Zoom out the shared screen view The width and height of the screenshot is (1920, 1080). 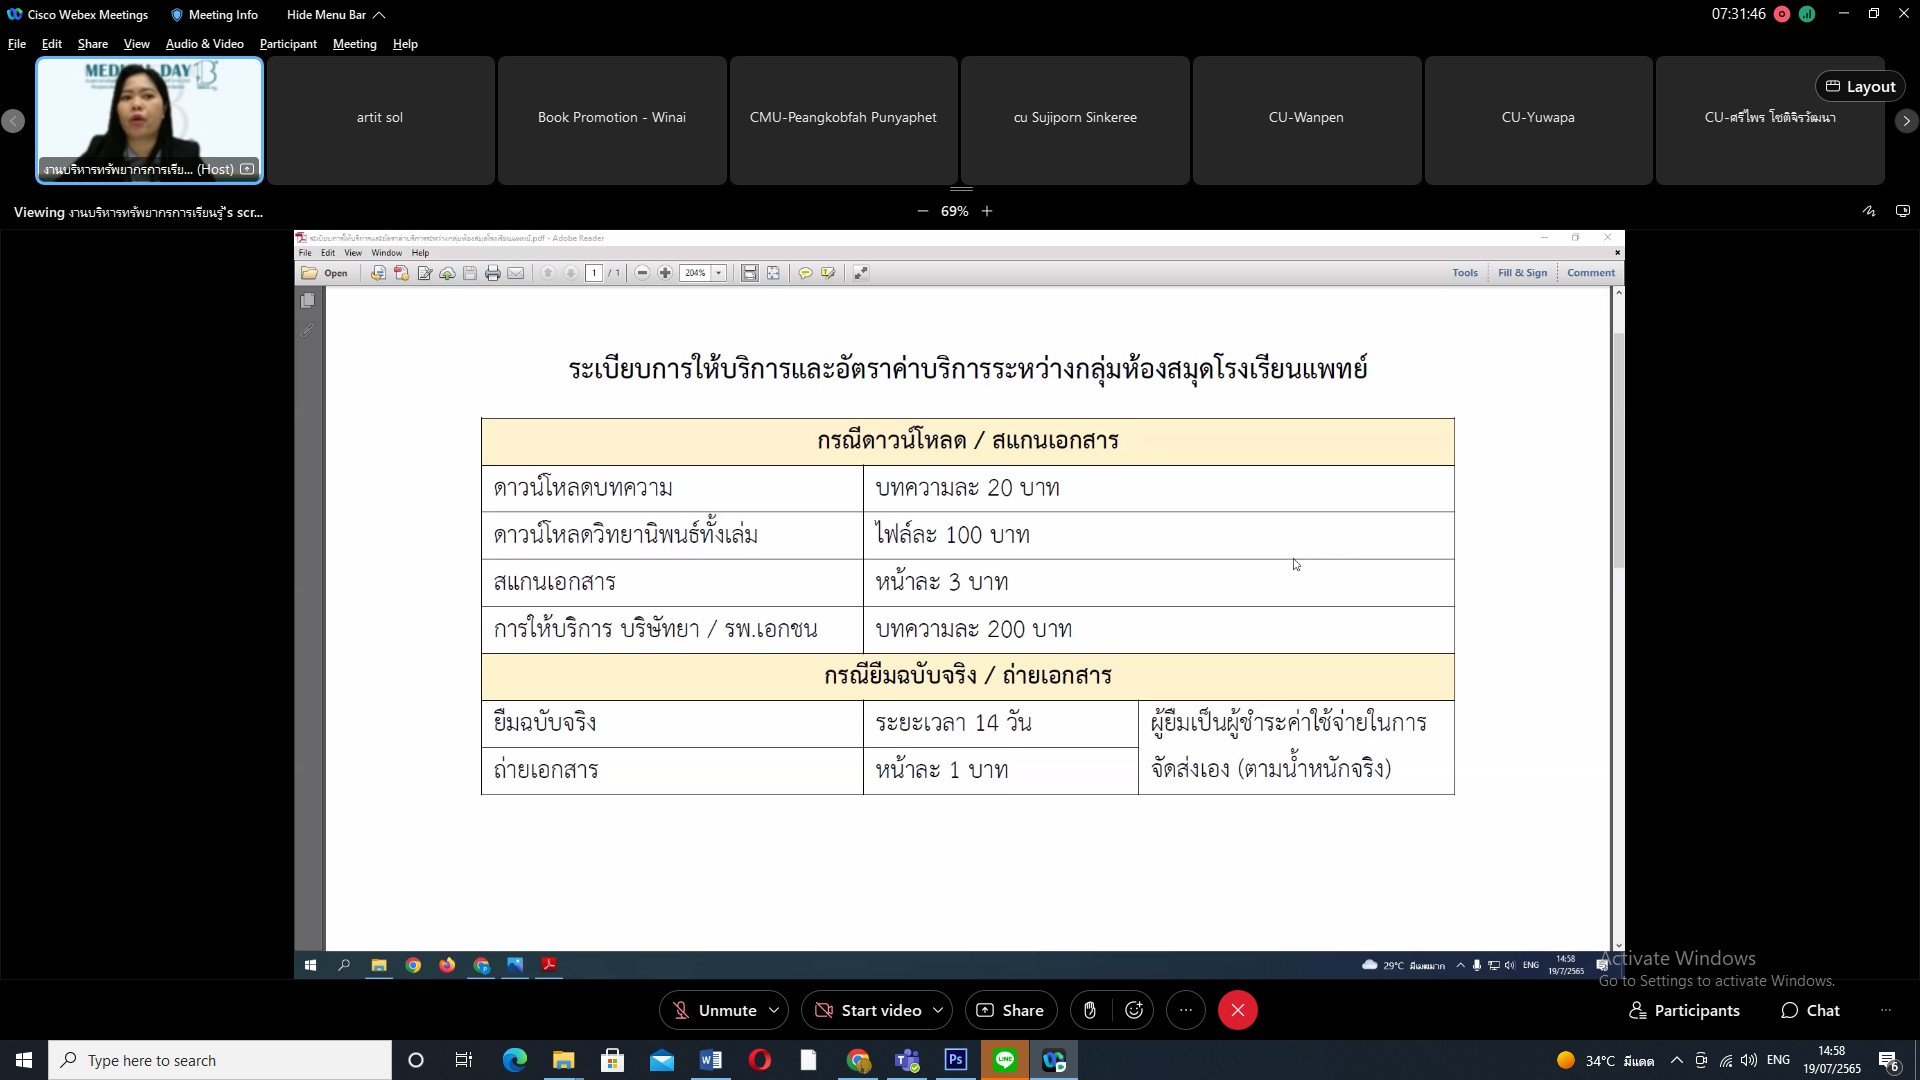tap(922, 211)
